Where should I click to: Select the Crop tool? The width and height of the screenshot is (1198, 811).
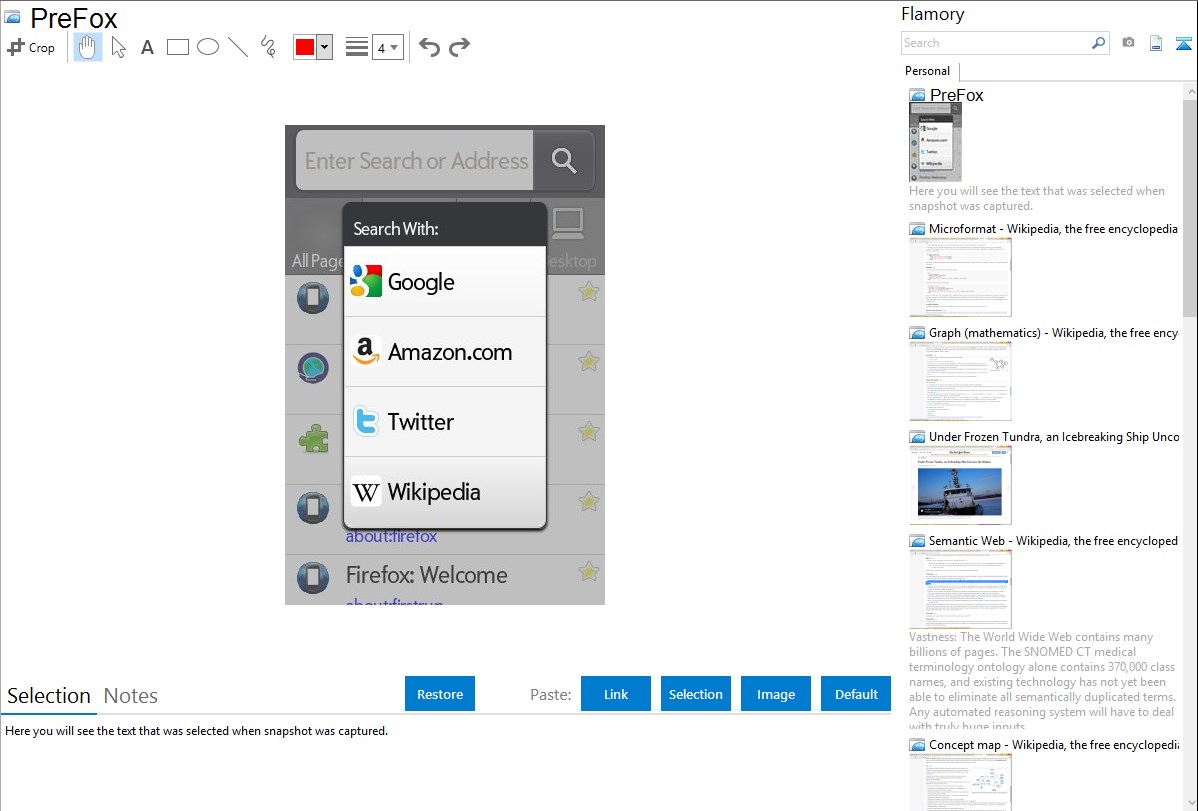click(x=31, y=47)
